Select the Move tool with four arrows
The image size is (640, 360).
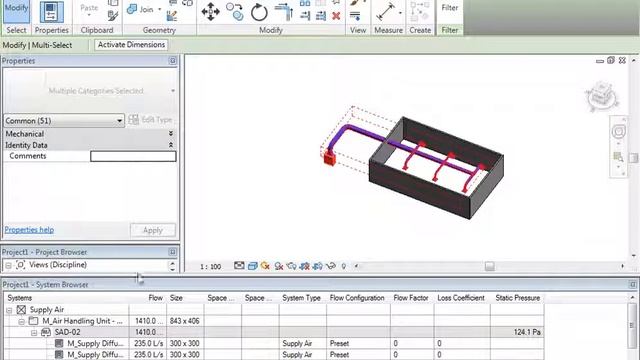tap(211, 12)
